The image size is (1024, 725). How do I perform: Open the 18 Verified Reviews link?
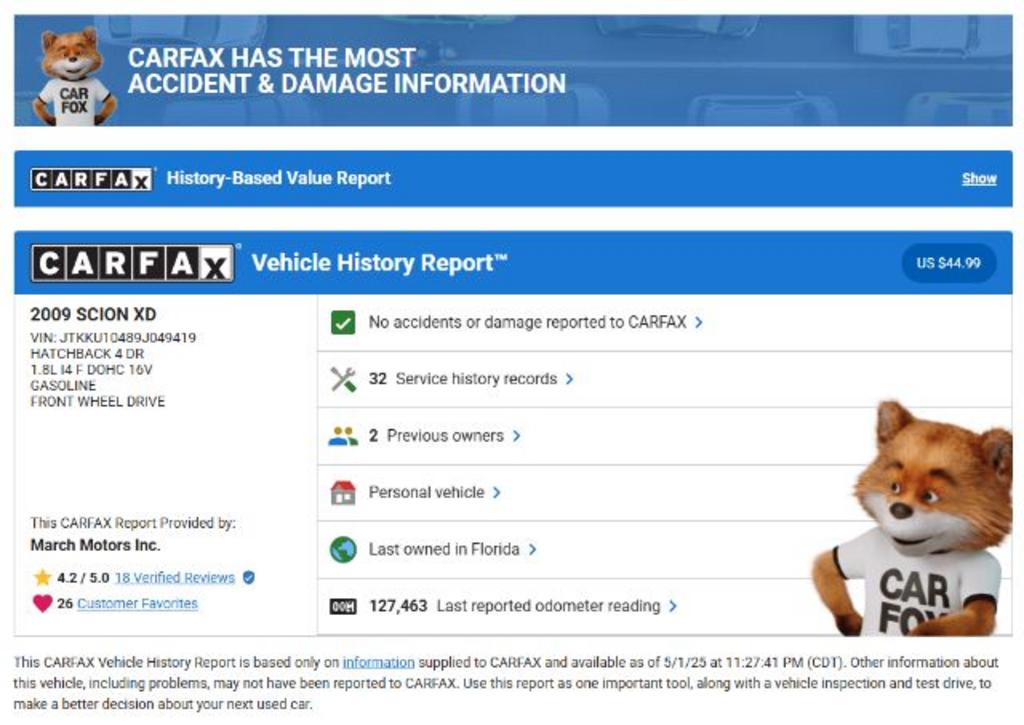click(174, 577)
